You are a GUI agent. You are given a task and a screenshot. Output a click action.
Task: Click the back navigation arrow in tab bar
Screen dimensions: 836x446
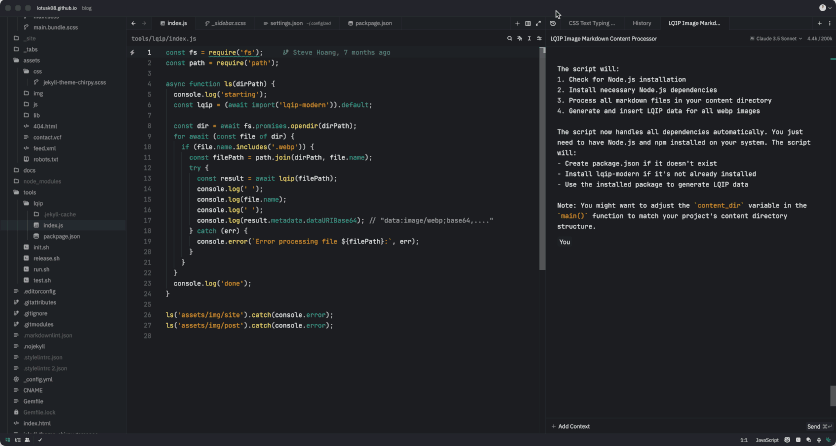pos(135,22)
